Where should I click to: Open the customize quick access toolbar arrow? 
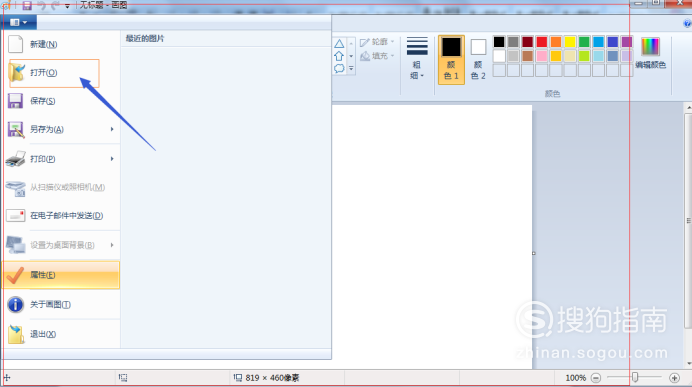[67, 6]
